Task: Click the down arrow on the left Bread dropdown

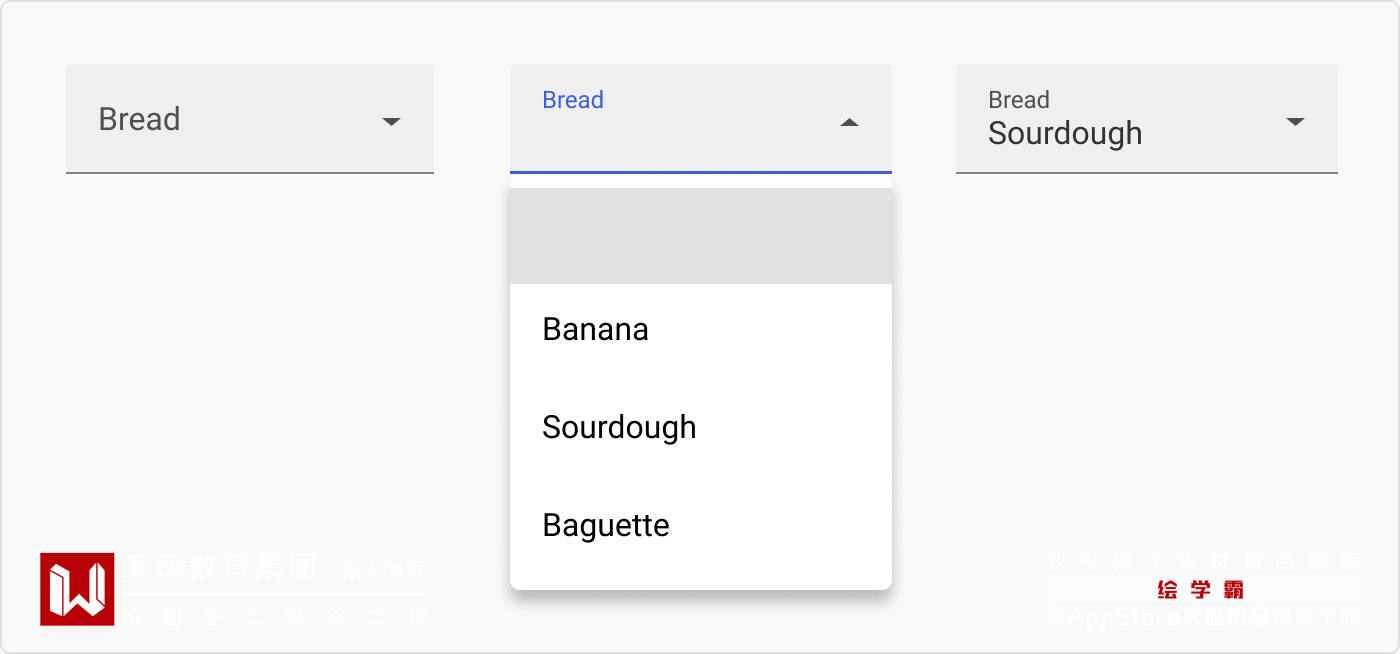Action: (391, 122)
